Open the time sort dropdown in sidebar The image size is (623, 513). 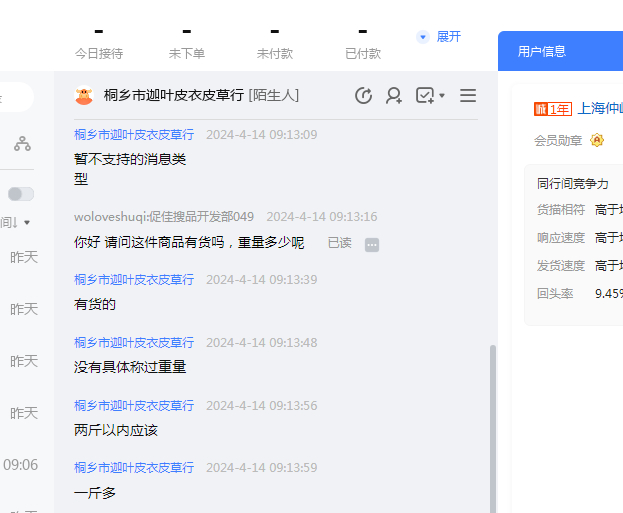(16, 222)
